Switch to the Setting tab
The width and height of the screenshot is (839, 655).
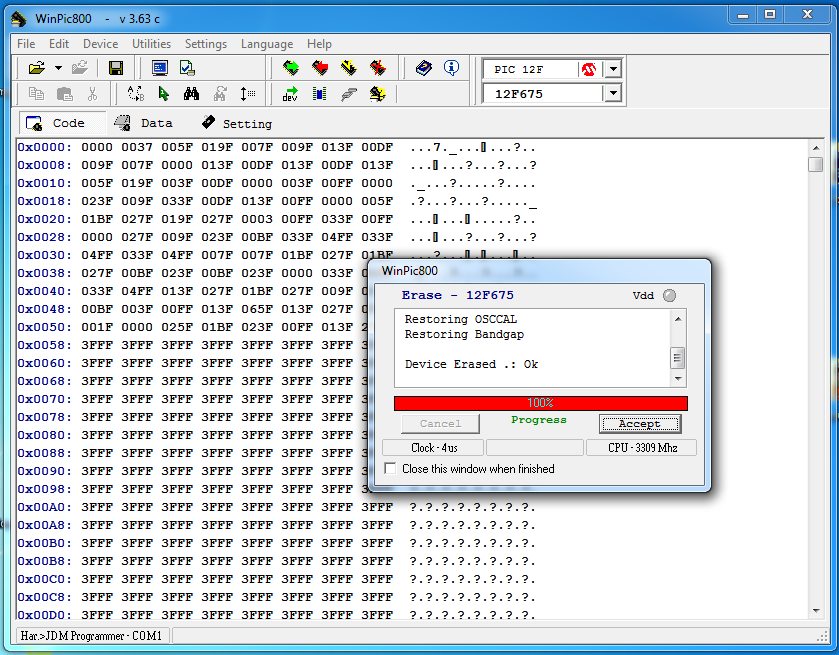[237, 124]
